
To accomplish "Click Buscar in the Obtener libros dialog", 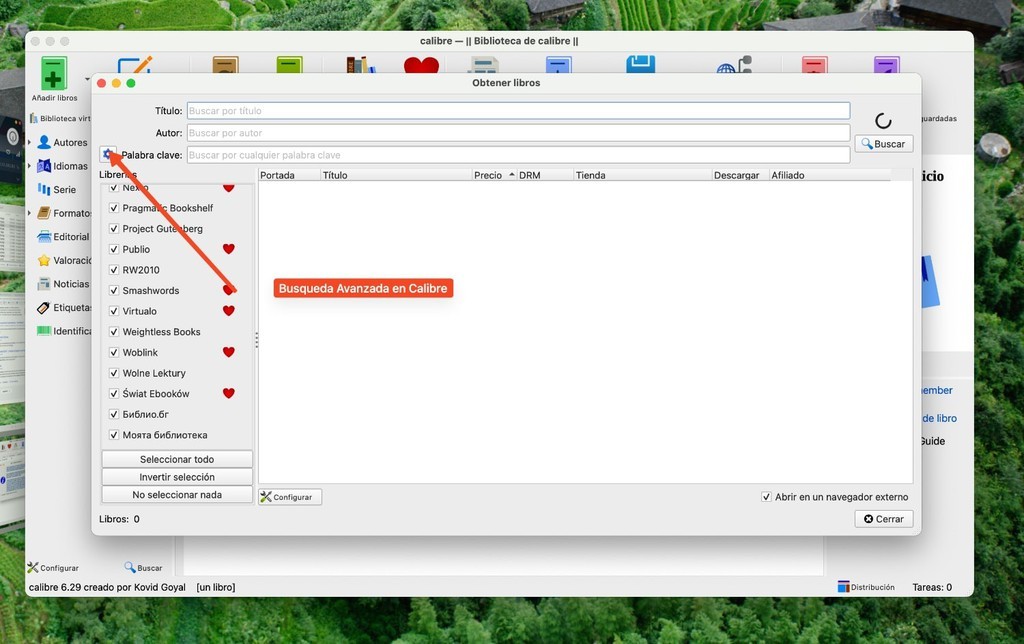I will coord(884,144).
